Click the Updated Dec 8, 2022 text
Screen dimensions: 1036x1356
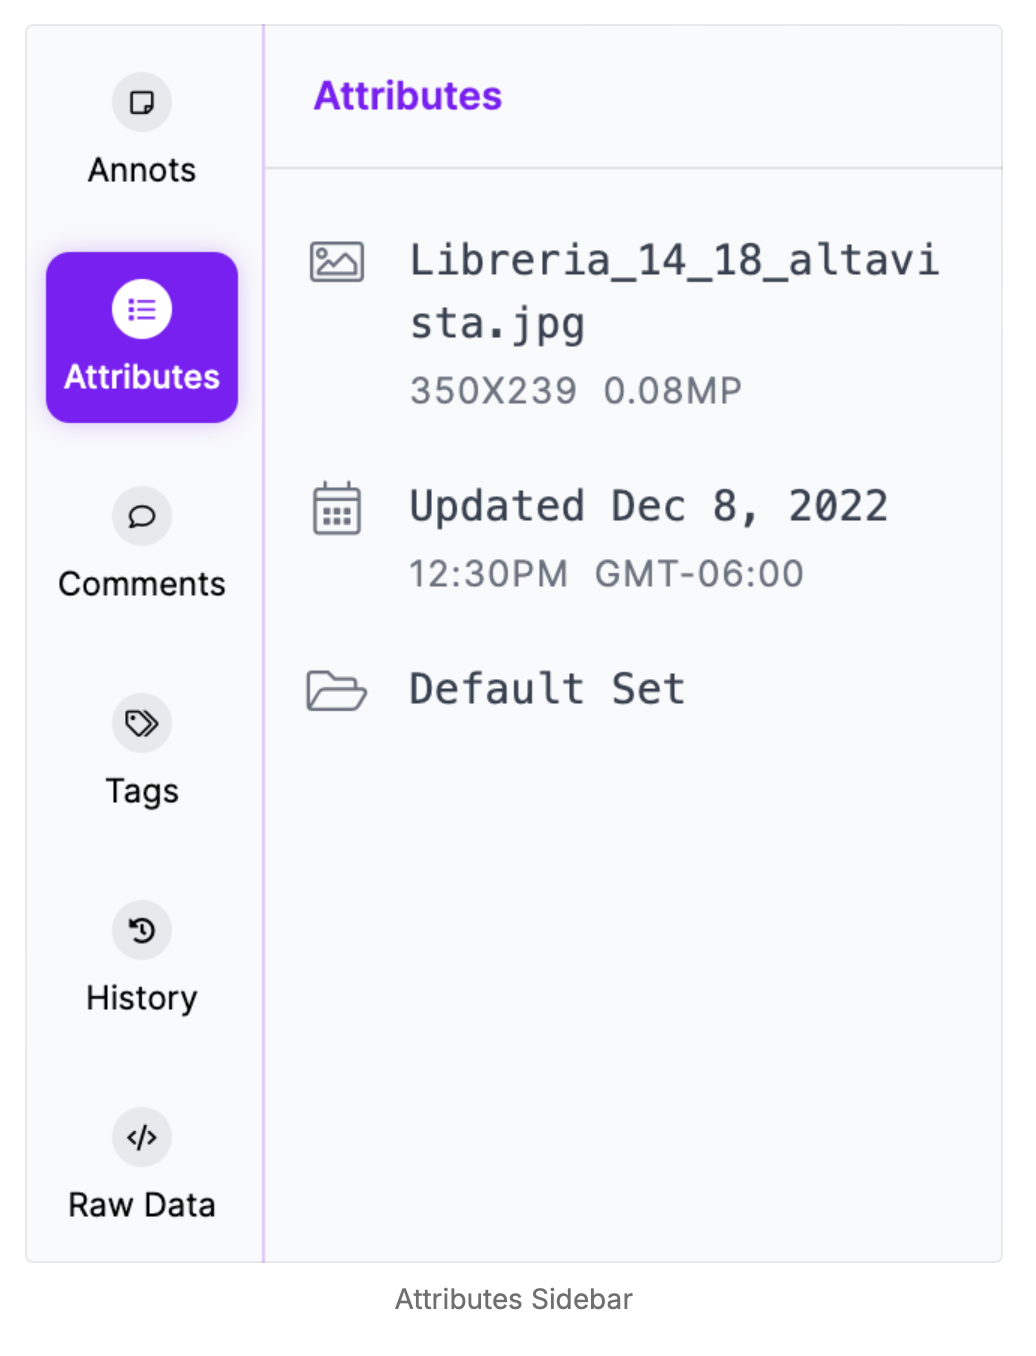(648, 506)
